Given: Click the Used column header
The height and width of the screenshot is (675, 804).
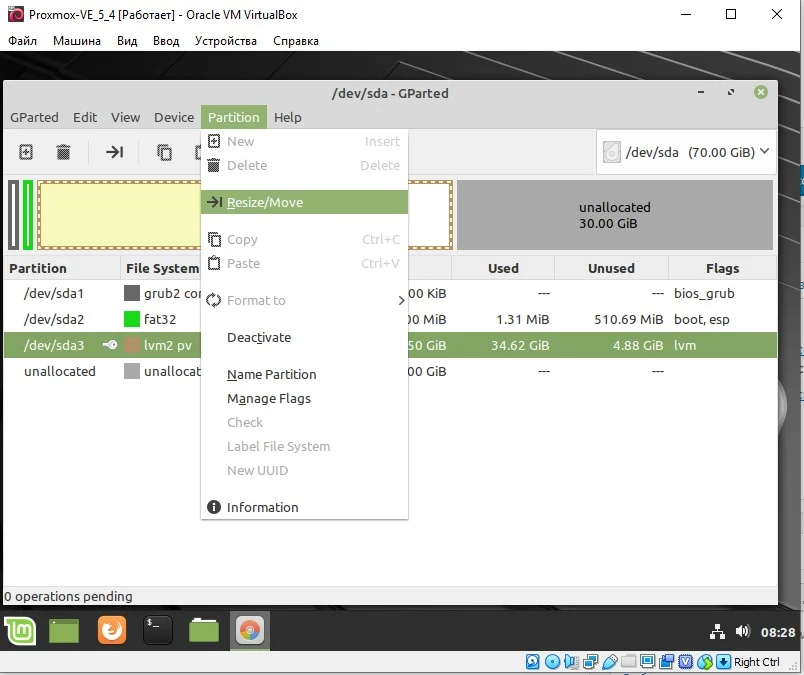Looking at the screenshot, I should tap(502, 268).
